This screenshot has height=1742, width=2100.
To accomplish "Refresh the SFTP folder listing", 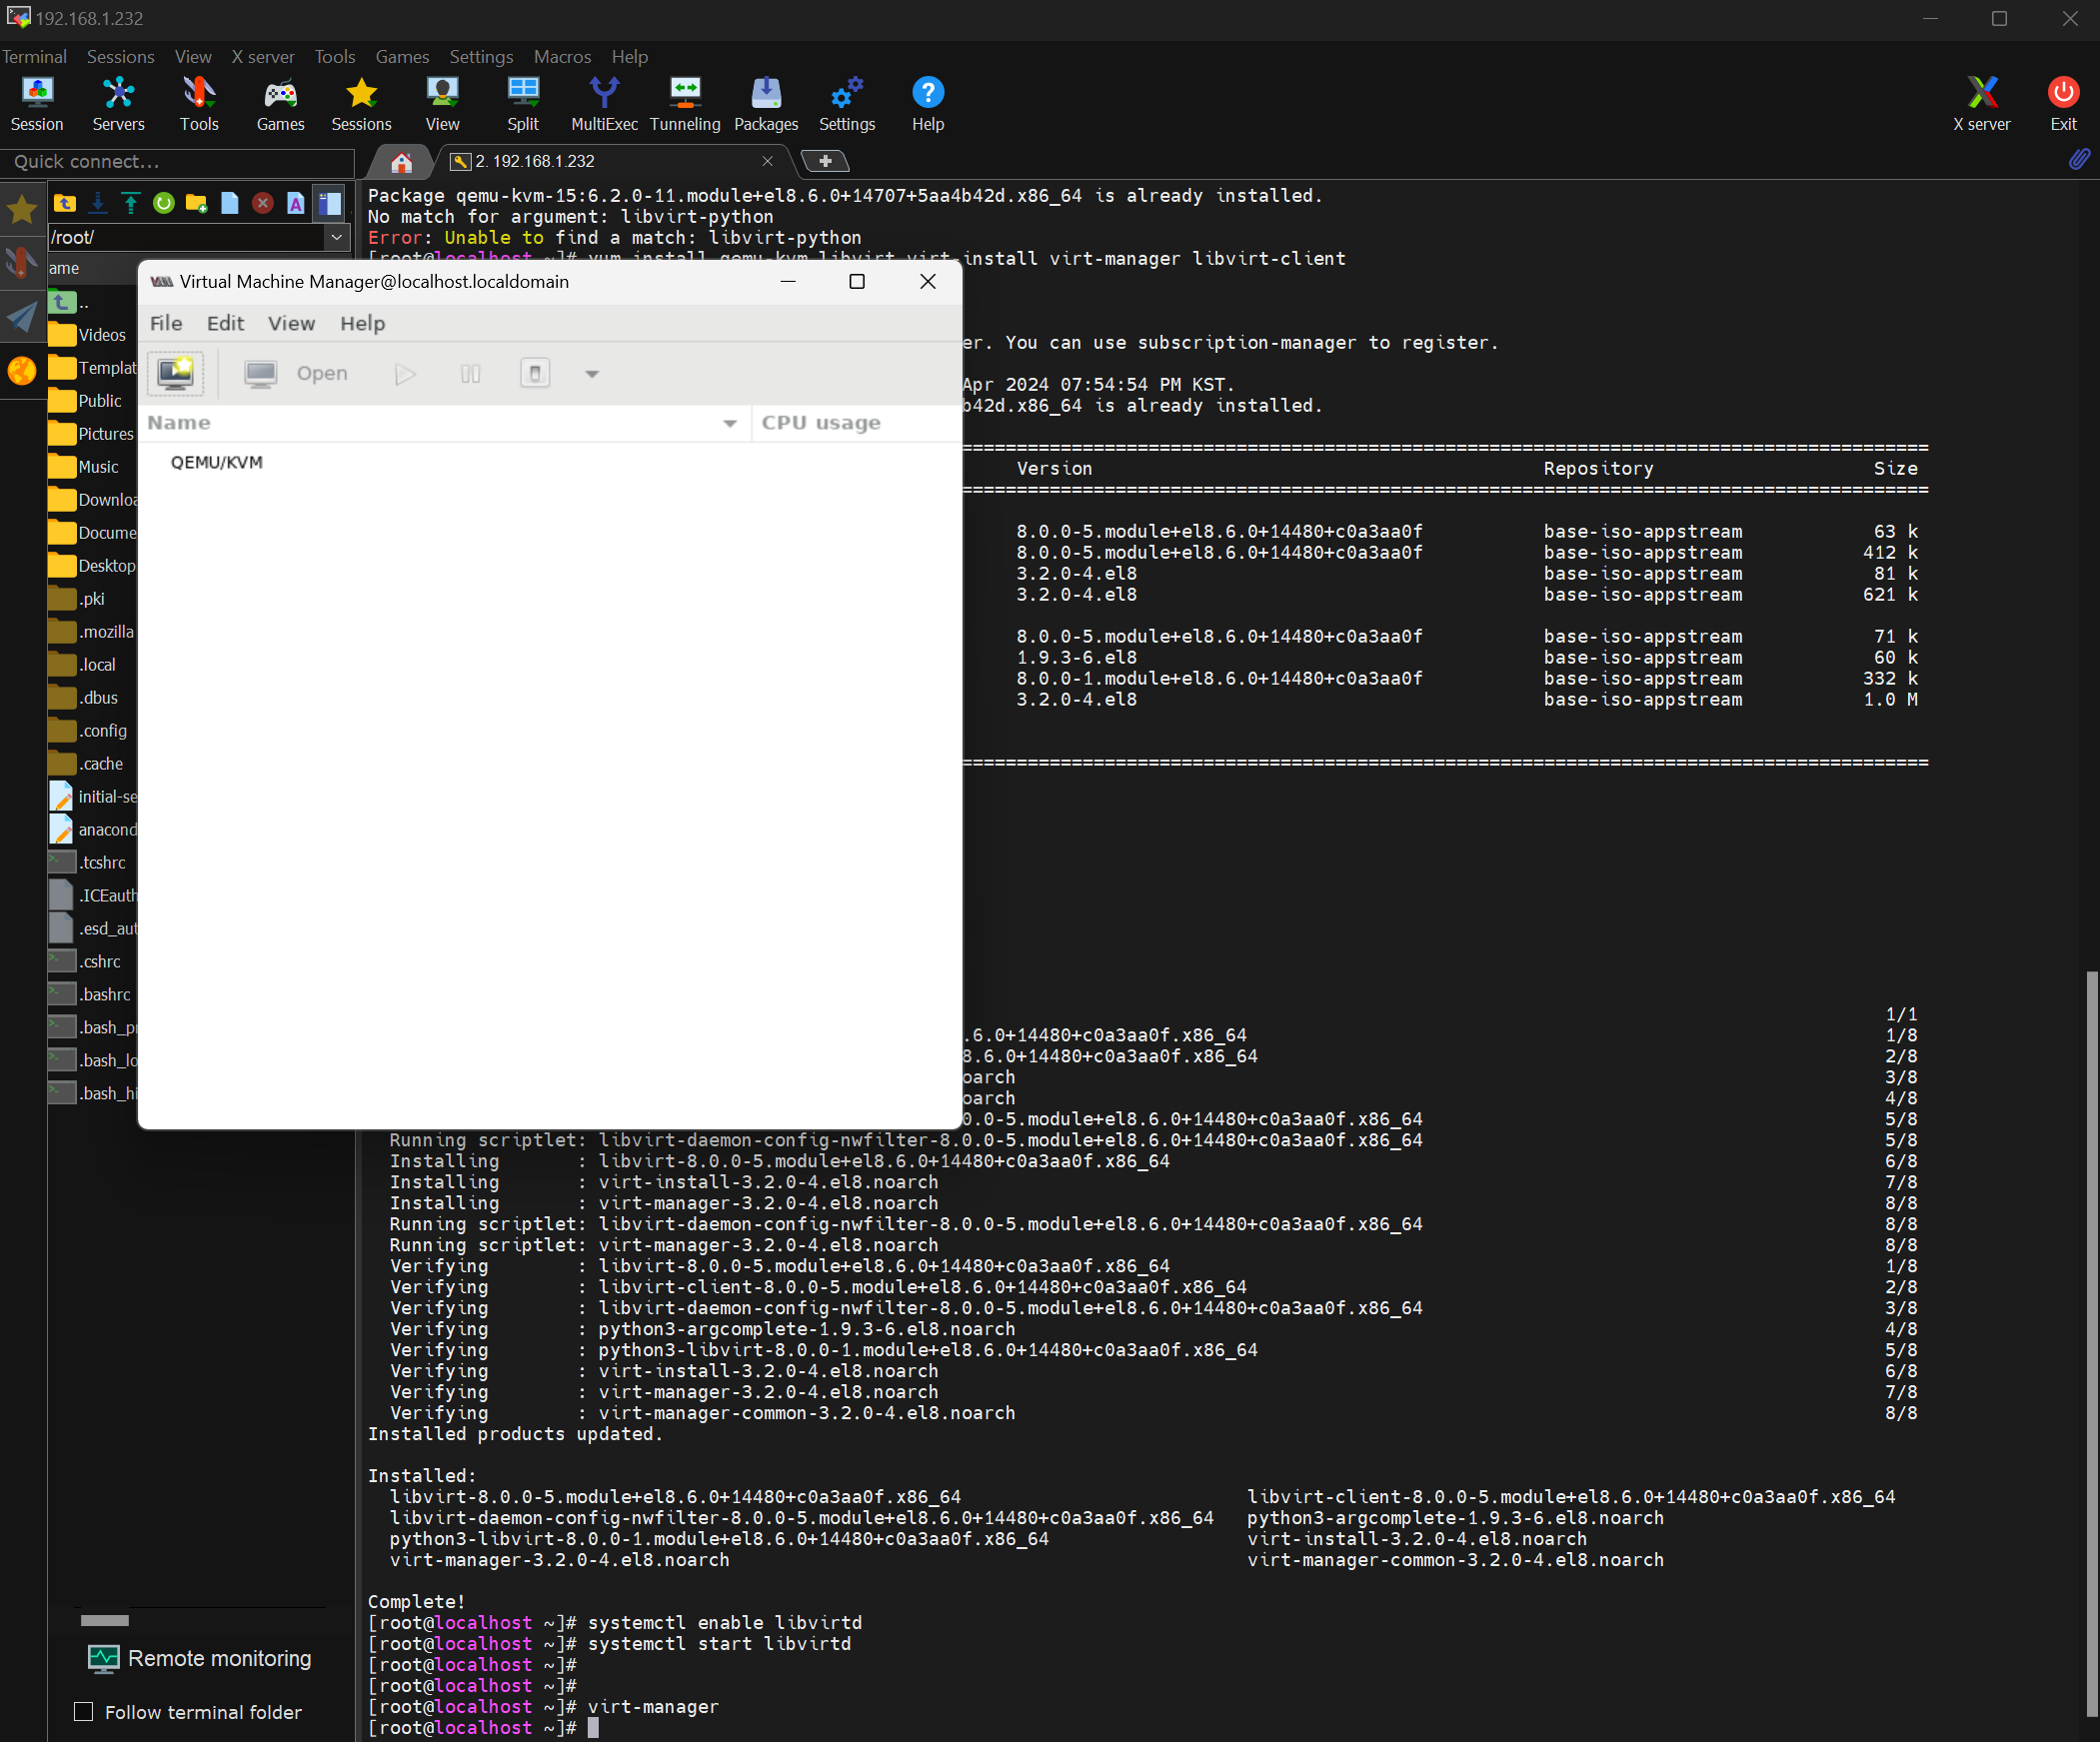I will [x=164, y=203].
